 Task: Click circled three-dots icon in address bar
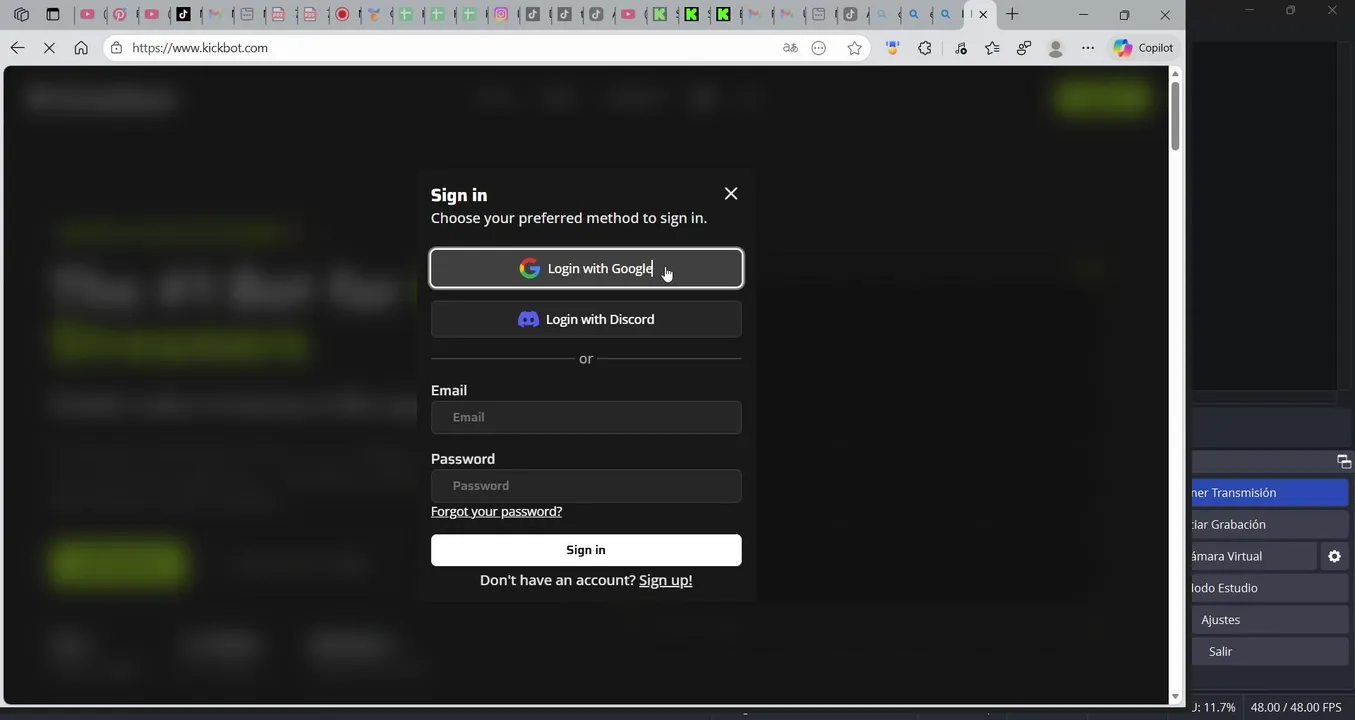click(819, 48)
